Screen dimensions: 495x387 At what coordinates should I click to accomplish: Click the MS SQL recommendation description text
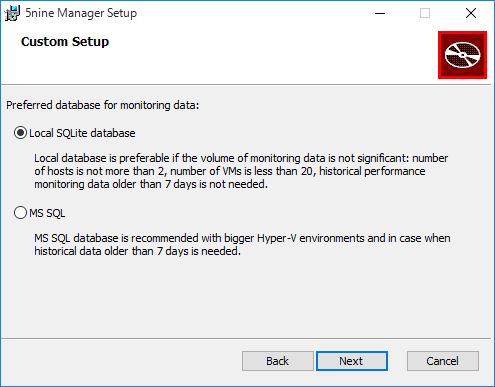click(242, 245)
